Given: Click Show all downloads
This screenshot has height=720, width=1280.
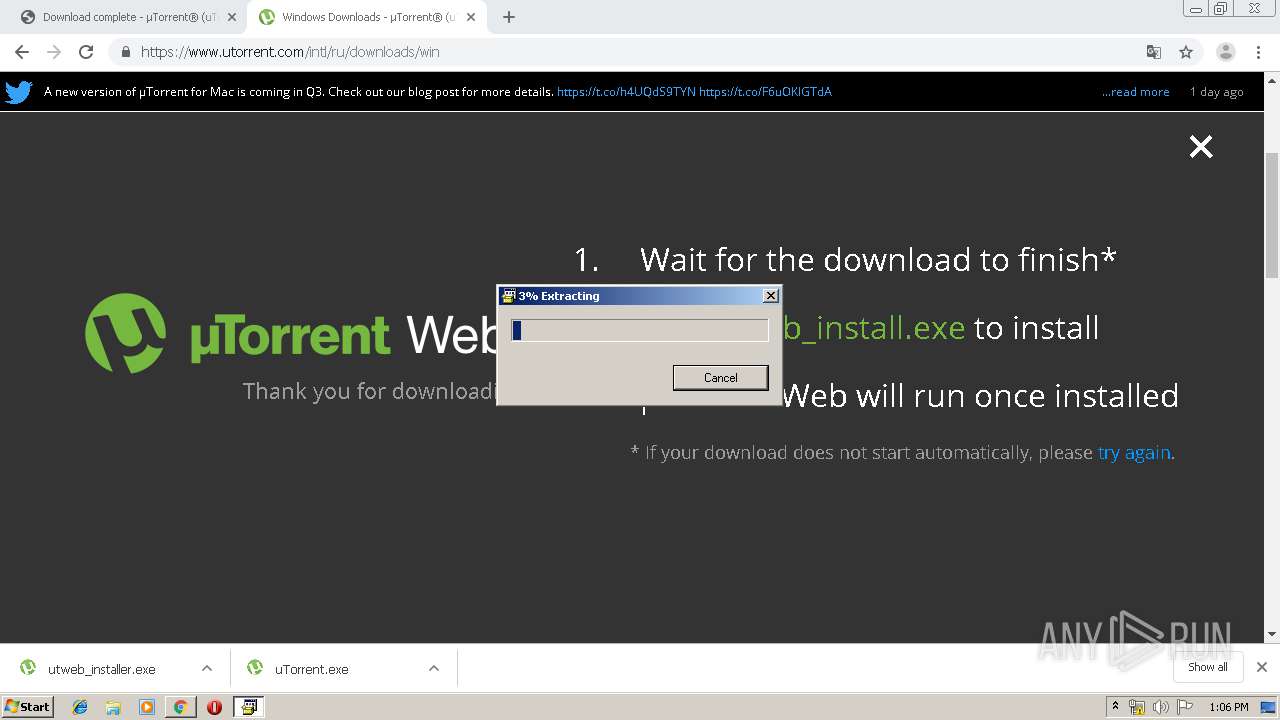Looking at the screenshot, I should point(1207,667).
